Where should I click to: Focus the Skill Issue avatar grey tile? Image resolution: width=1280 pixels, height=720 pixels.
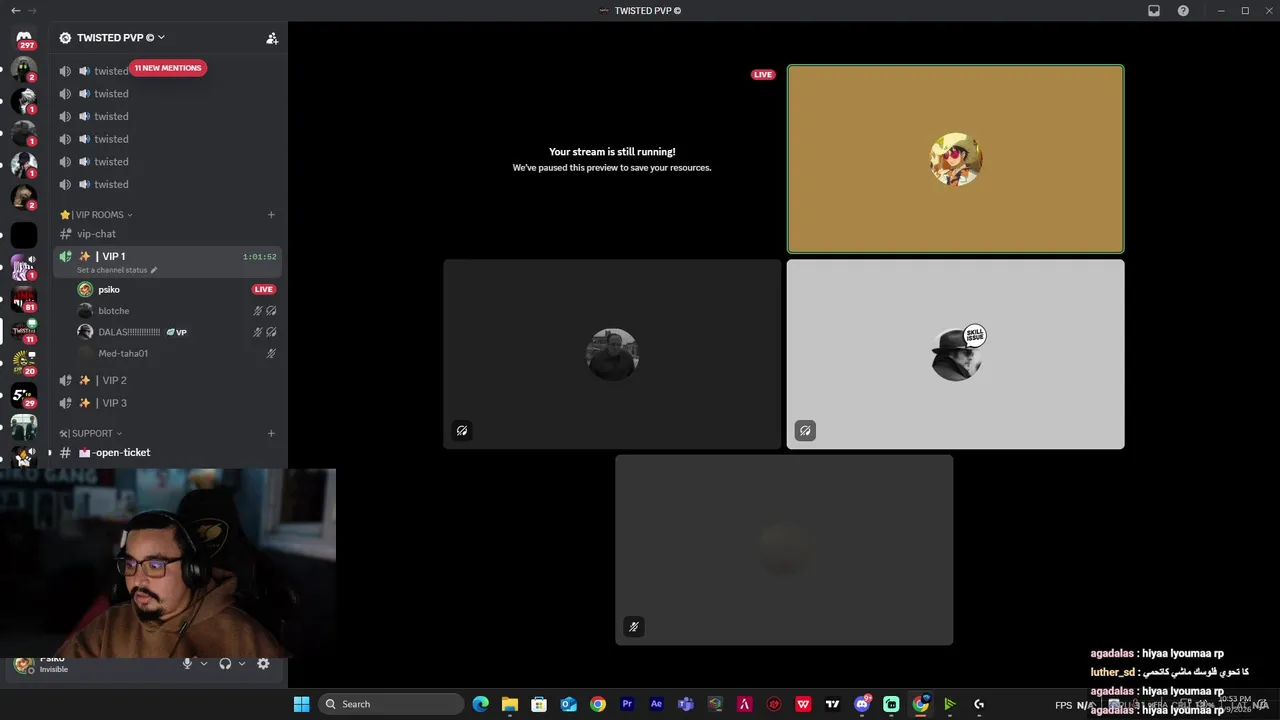(955, 354)
